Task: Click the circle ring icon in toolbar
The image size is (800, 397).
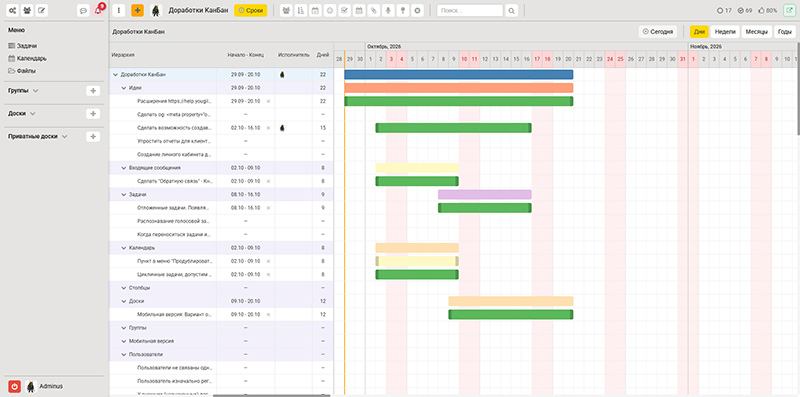Action: tap(417, 10)
